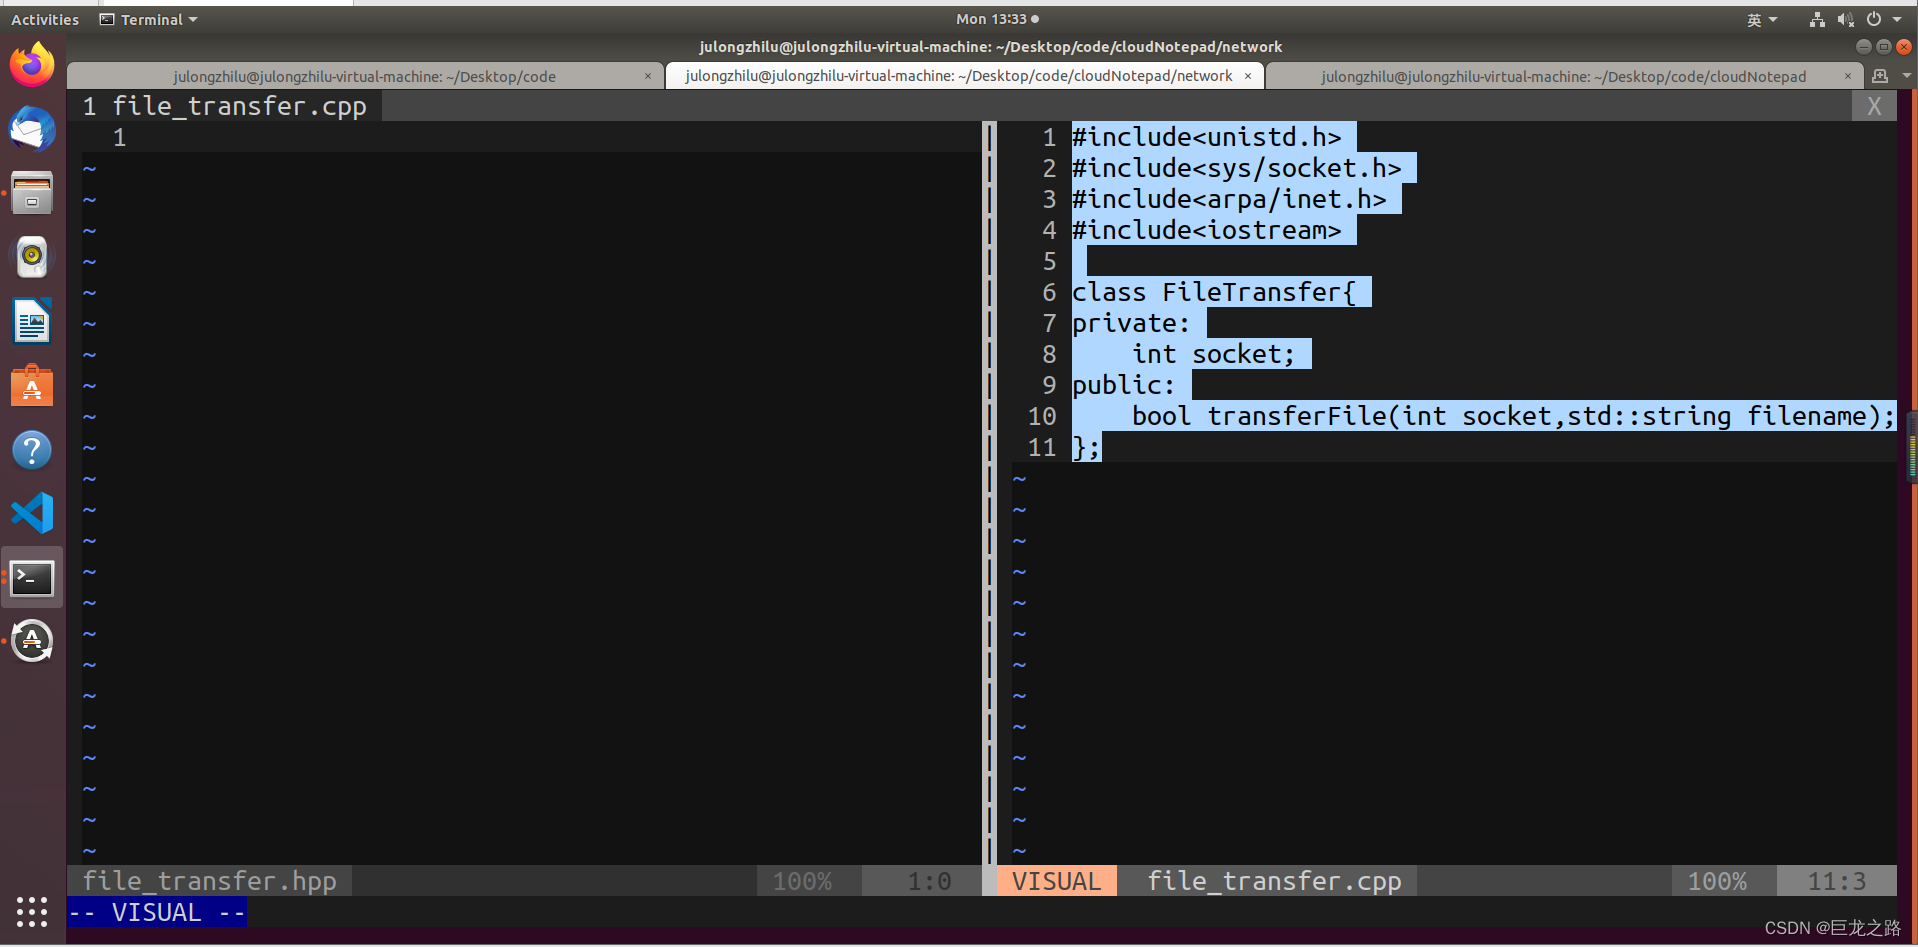The height and width of the screenshot is (947, 1918).
Task: Click the empty line 5 in the right pane
Action: tap(1079, 261)
